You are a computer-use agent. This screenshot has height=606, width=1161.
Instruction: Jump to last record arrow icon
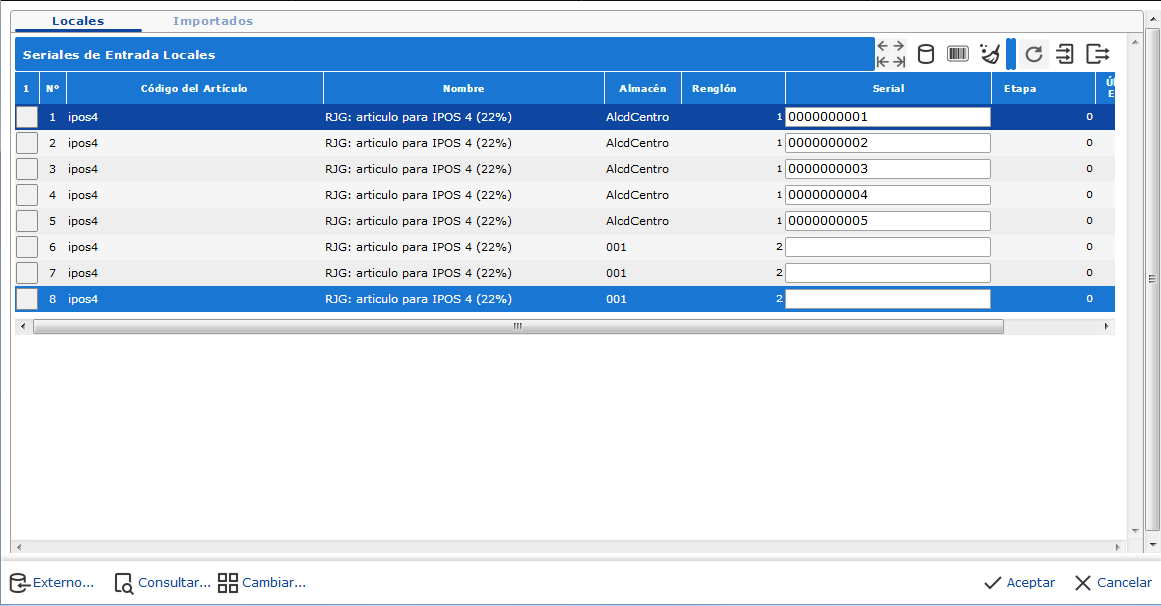898,62
